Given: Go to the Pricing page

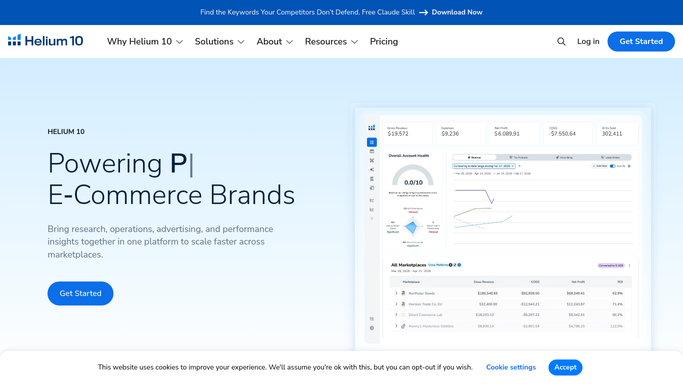Looking at the screenshot, I should (384, 41).
